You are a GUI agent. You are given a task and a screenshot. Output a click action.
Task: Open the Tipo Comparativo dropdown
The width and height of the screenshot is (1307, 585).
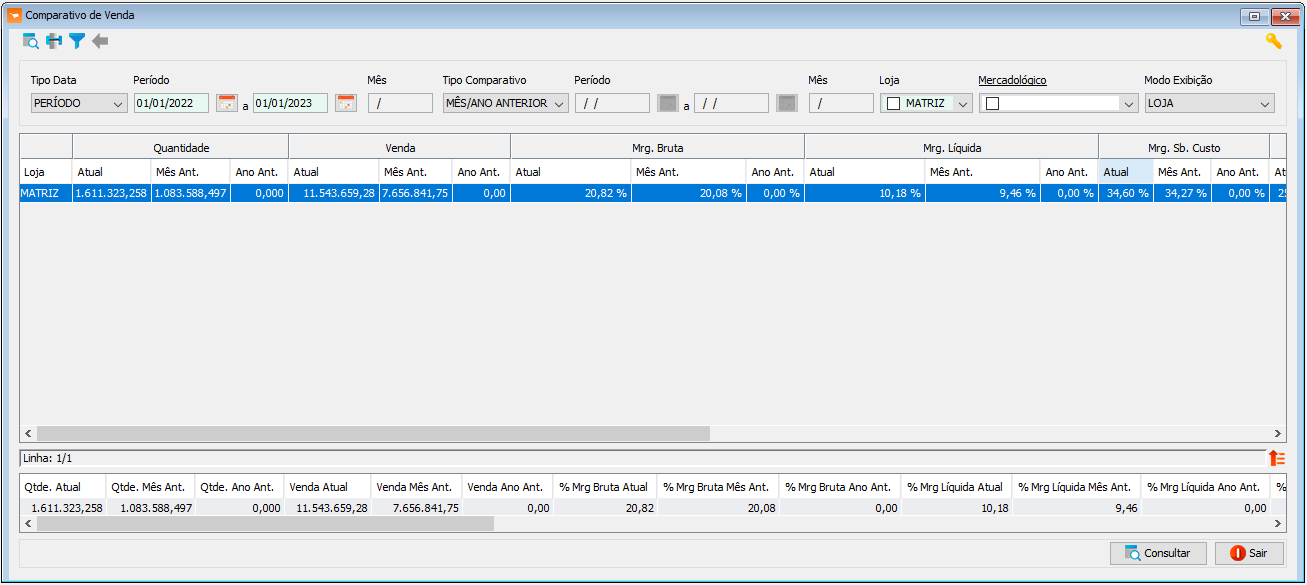click(x=505, y=103)
